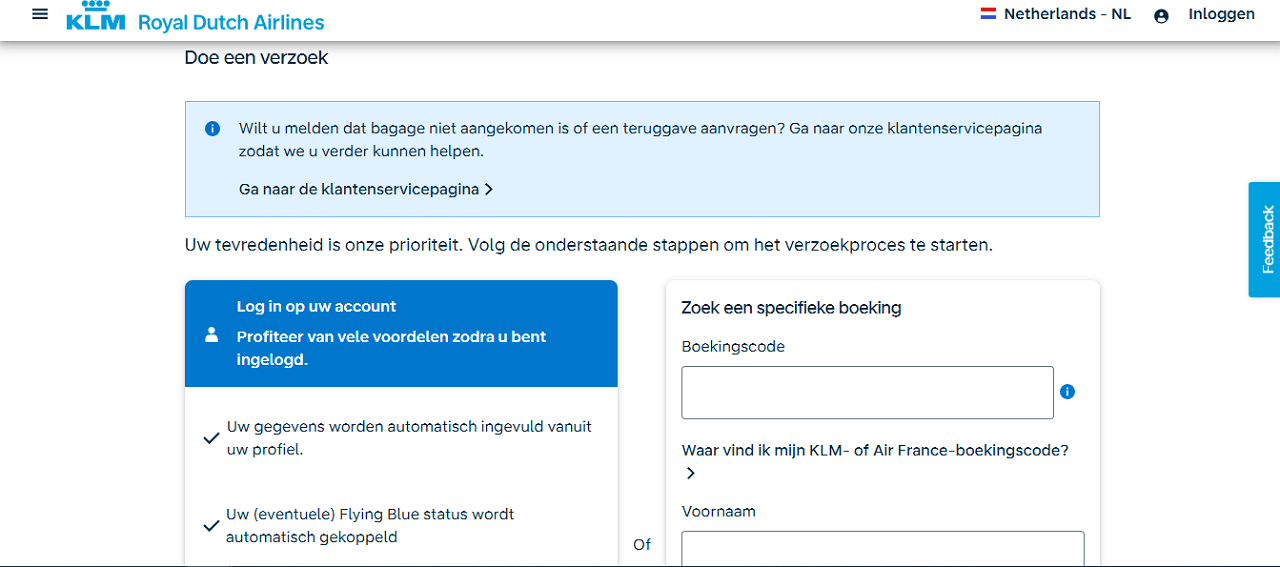Image resolution: width=1280 pixels, height=567 pixels.
Task: Select 'Doe een verzoek' heading text
Action: pyautogui.click(x=256, y=58)
